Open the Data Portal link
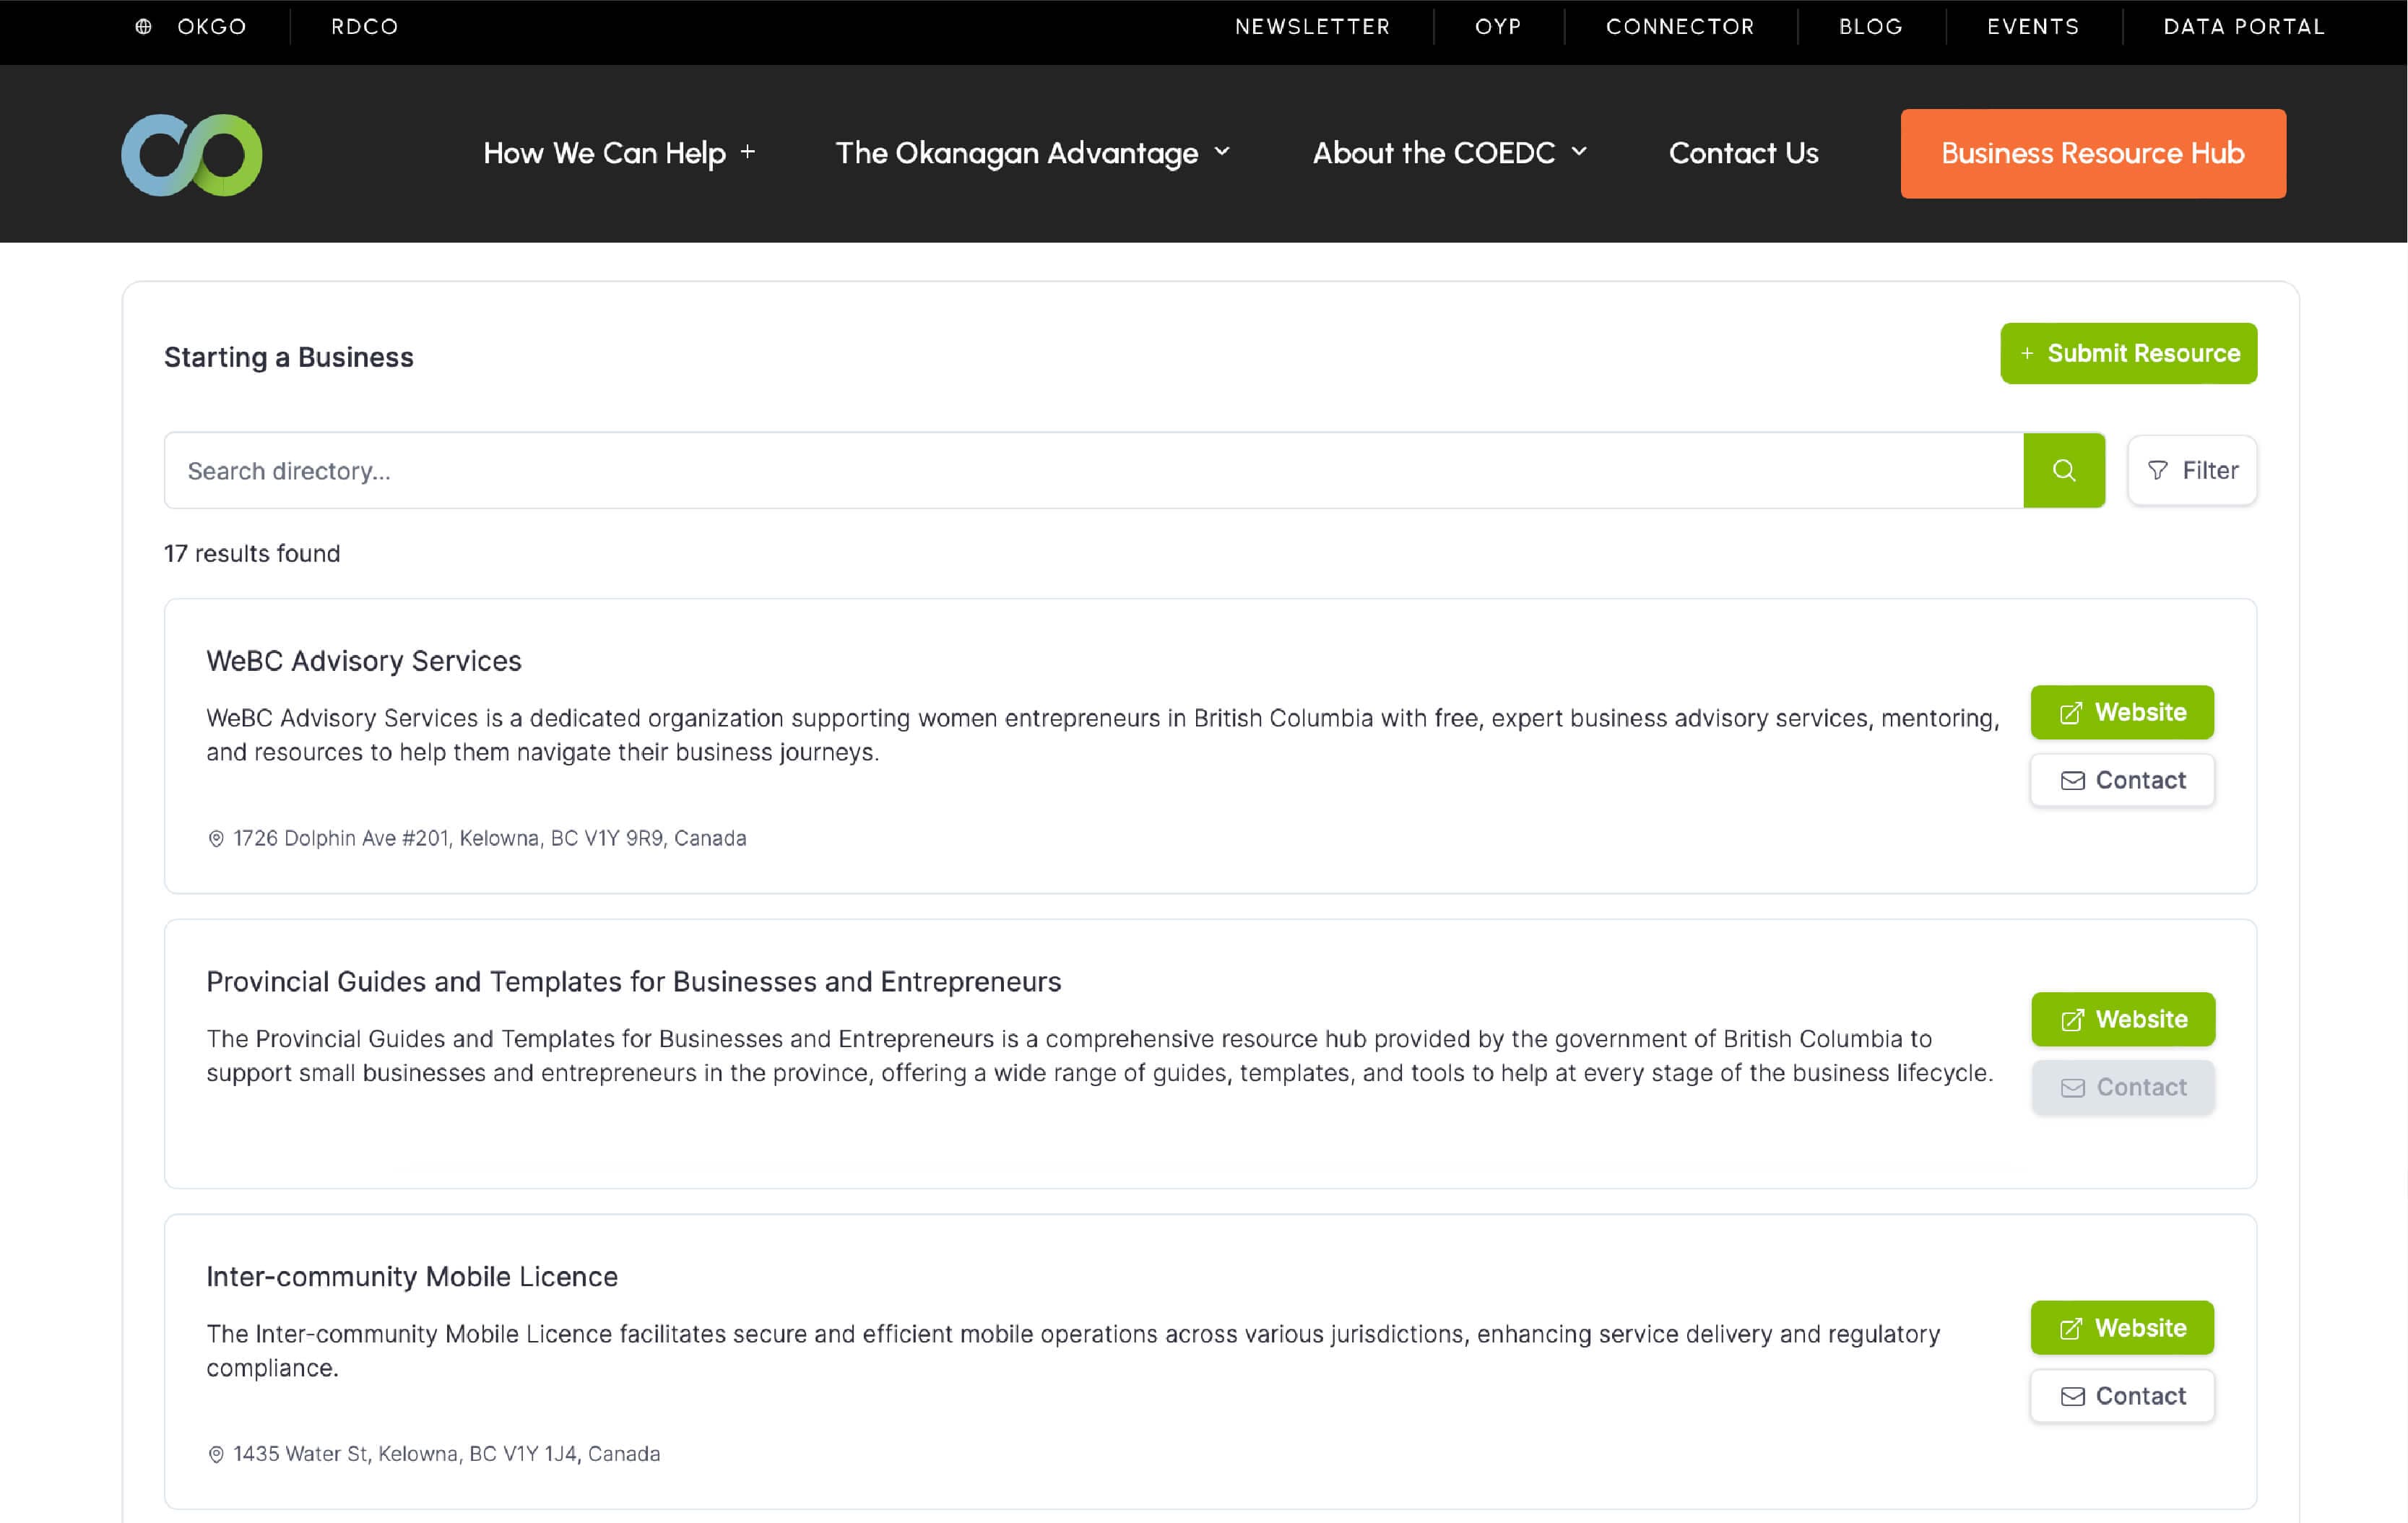 coord(2244,27)
